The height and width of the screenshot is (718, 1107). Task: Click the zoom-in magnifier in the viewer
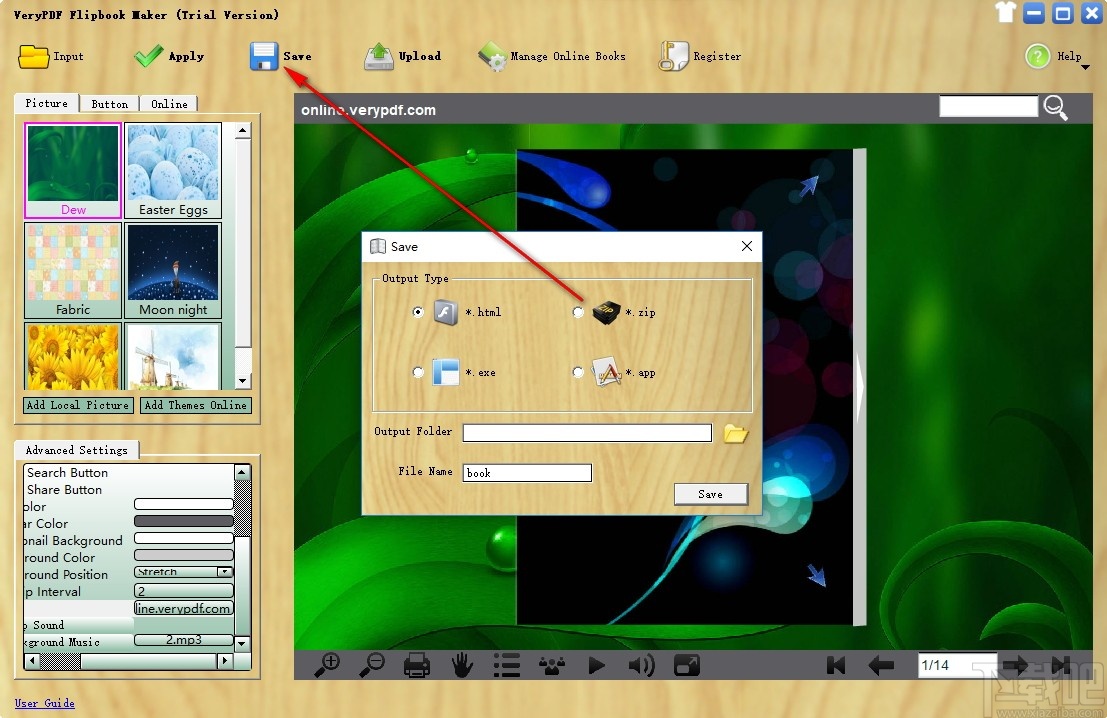tap(326, 664)
